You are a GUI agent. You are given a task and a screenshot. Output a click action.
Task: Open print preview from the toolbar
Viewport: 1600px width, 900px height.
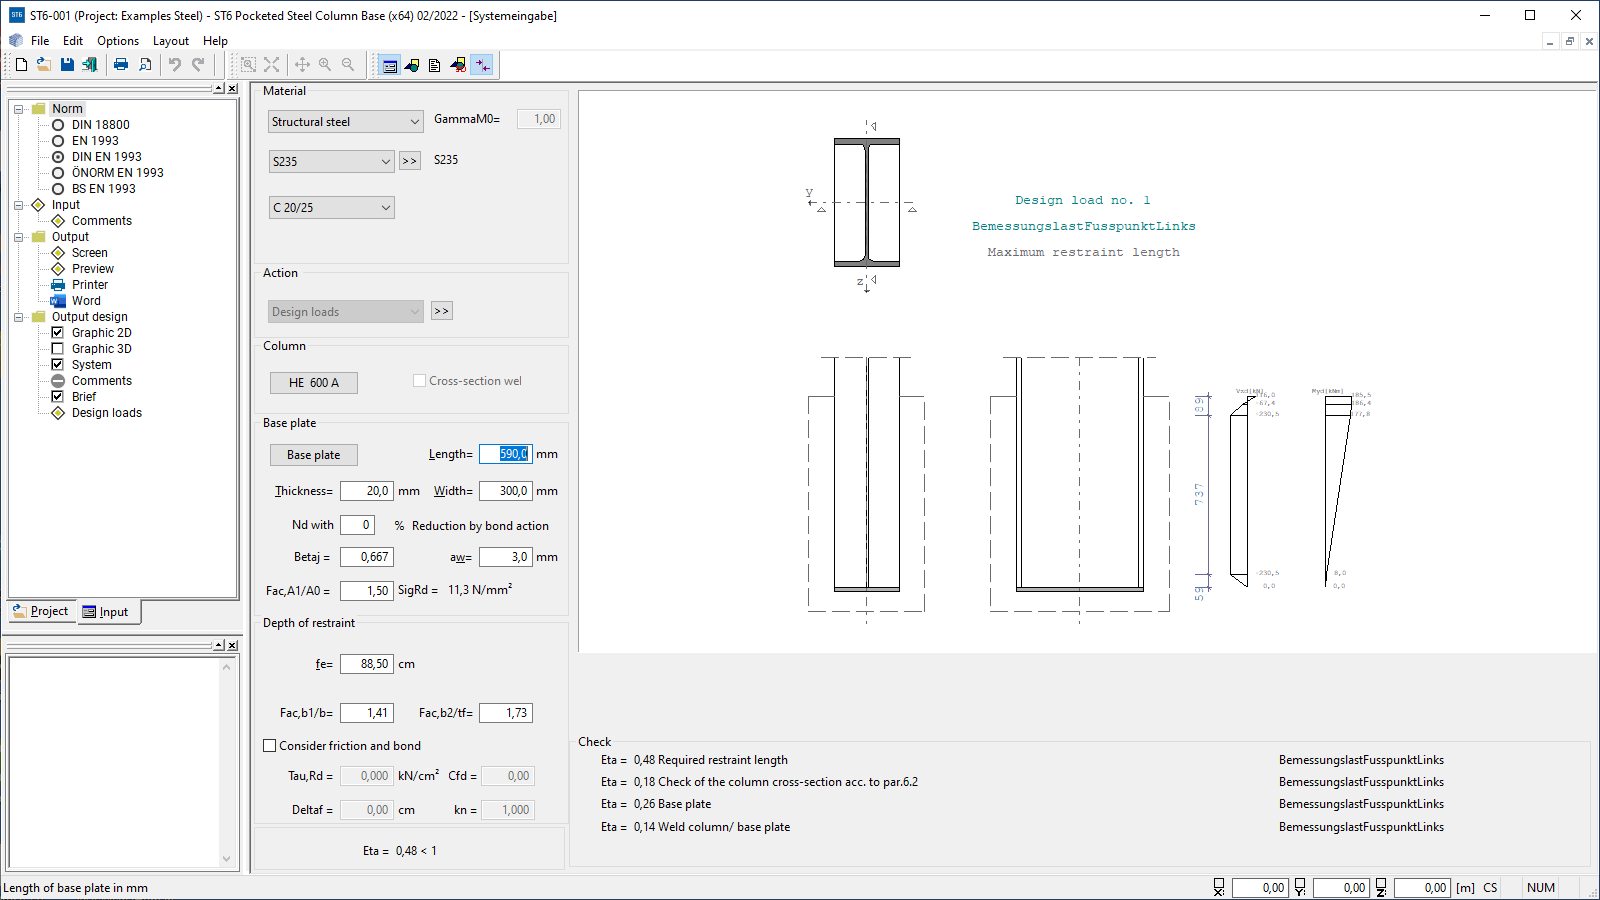[145, 65]
